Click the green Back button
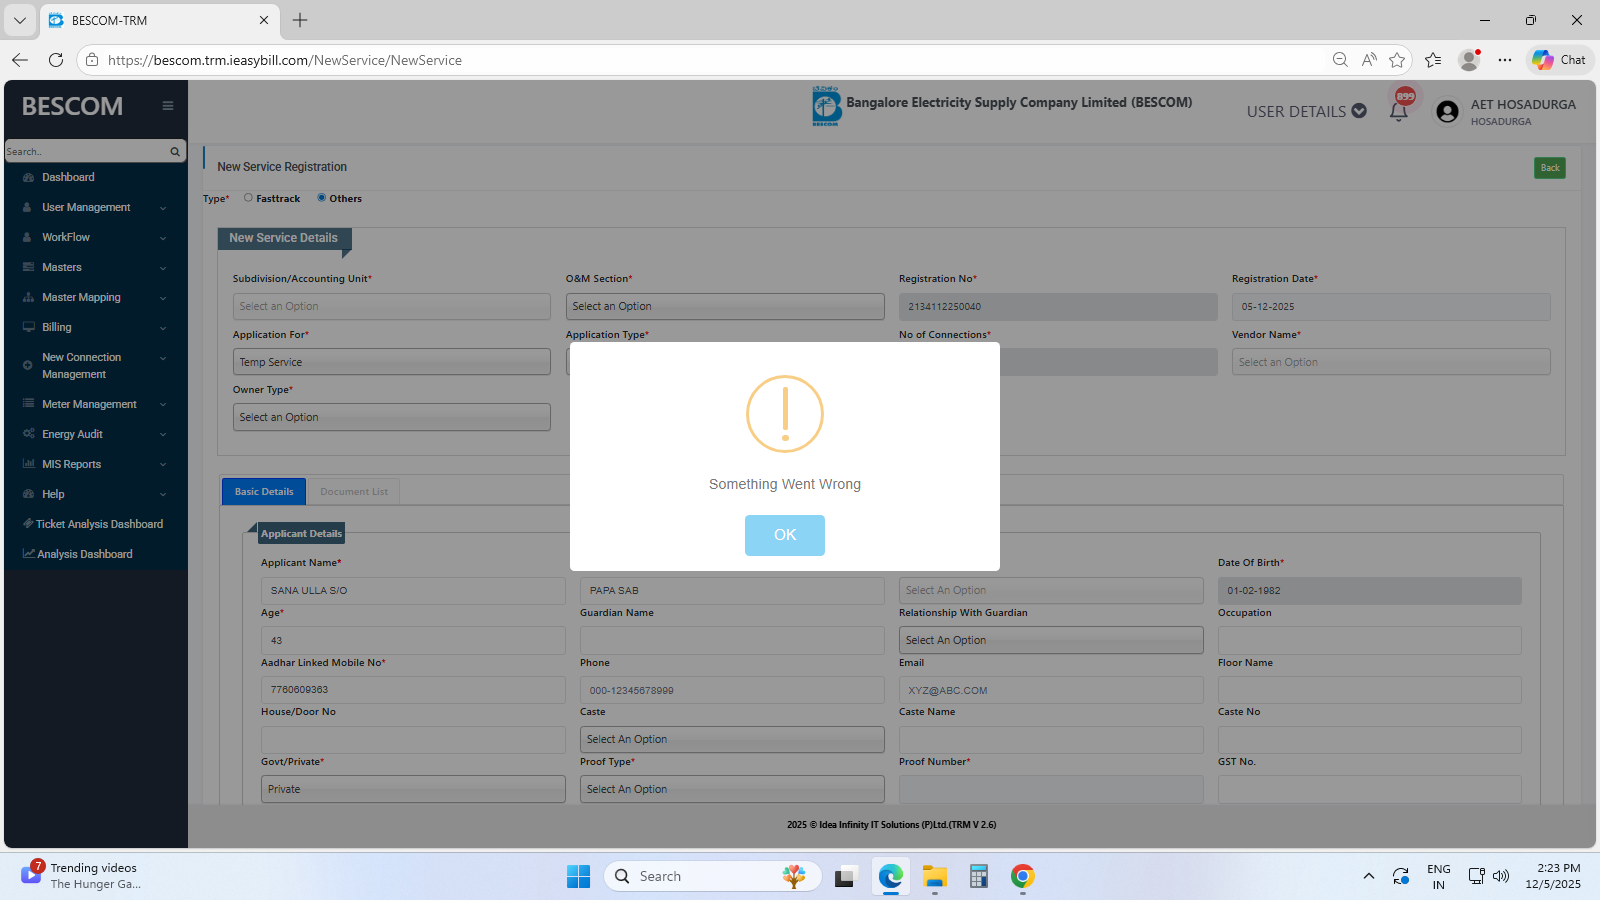Screen dimensions: 1600x900 (1549, 168)
